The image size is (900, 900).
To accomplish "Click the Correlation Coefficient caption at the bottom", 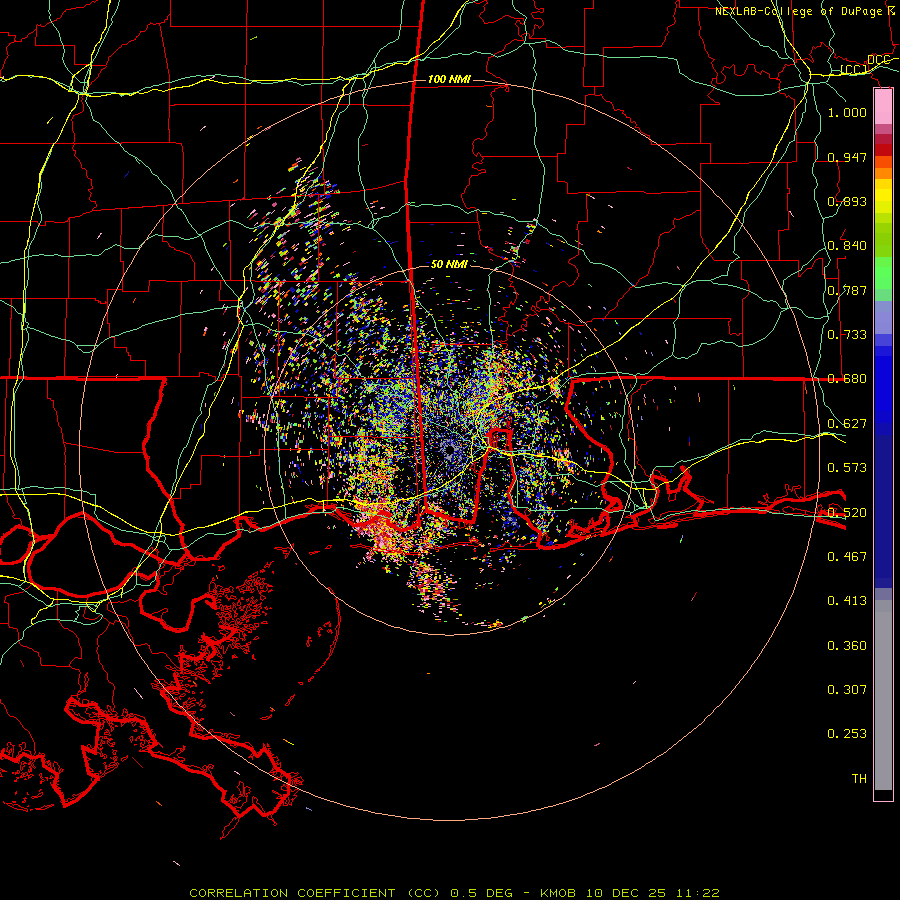I will pos(454,893).
